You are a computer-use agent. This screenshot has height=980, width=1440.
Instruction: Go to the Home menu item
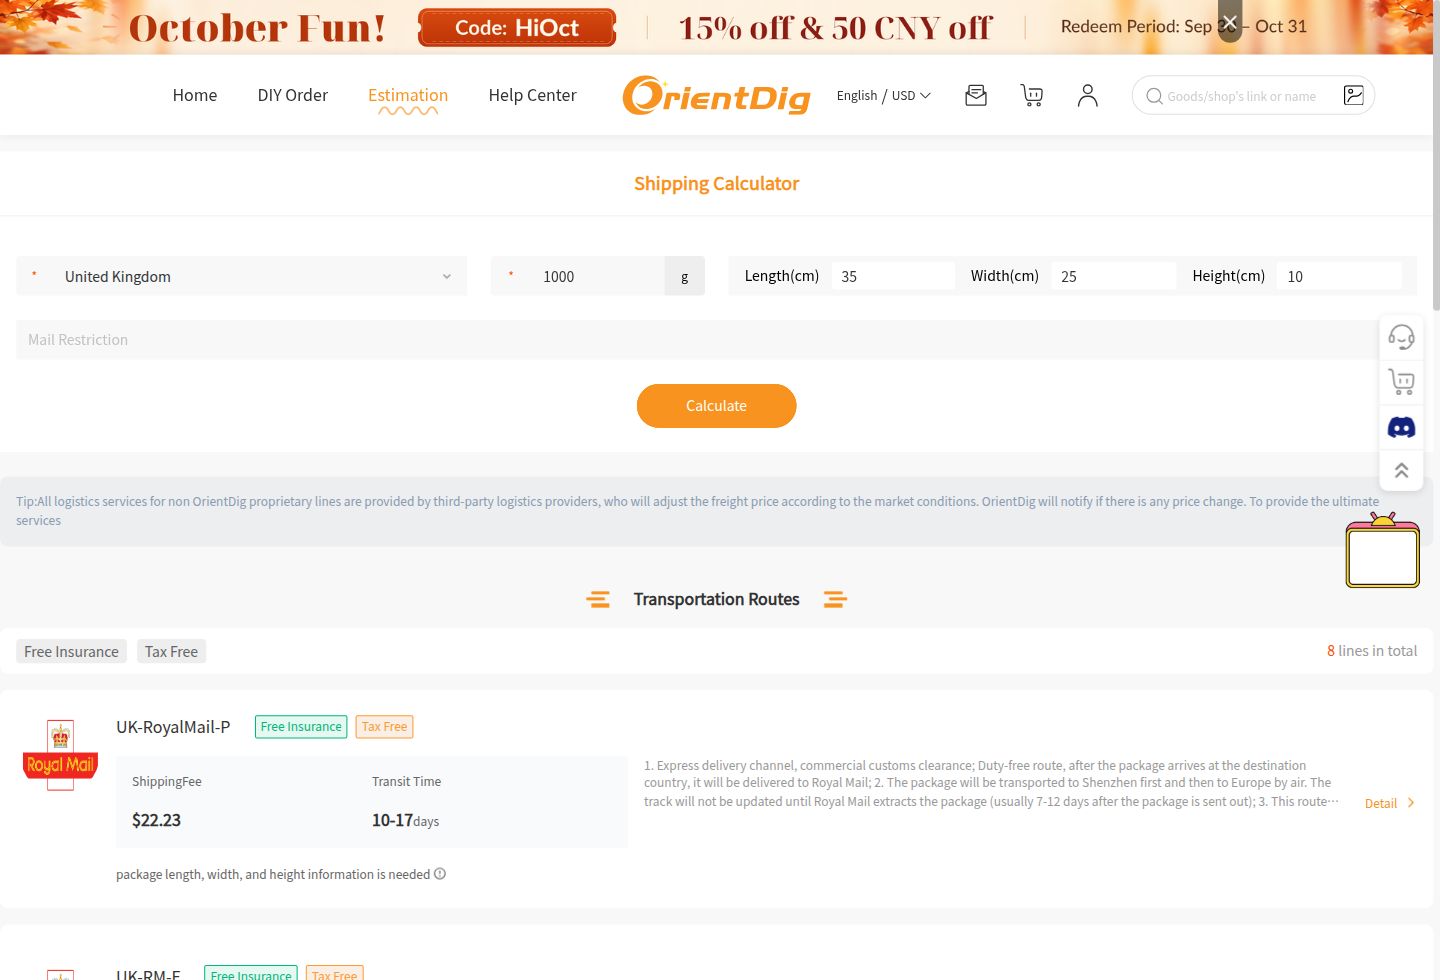(x=195, y=95)
